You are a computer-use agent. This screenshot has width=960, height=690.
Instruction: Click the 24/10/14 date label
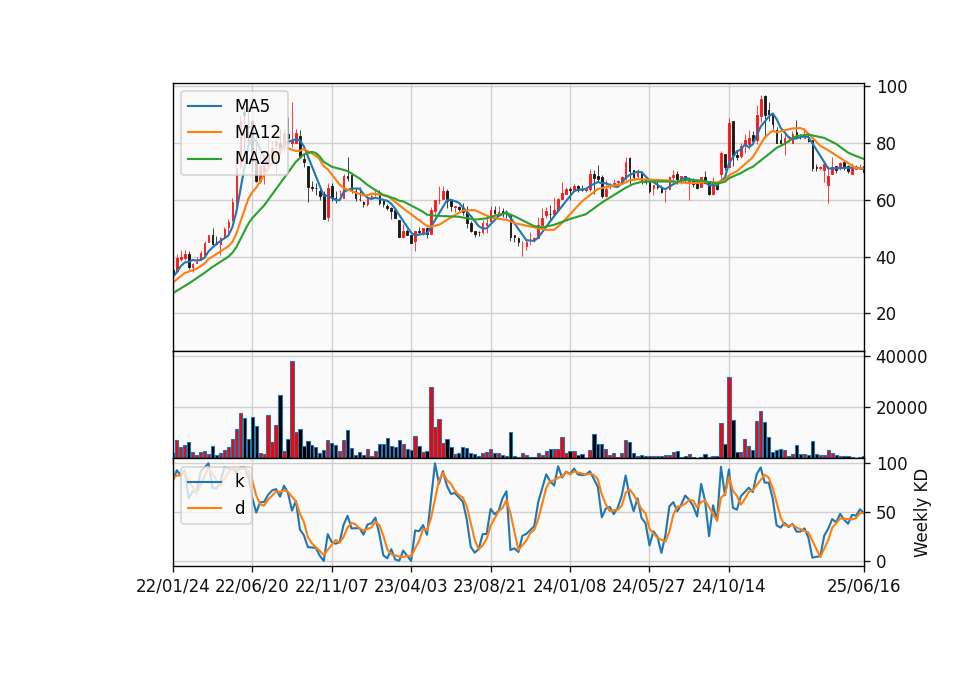[x=729, y=587]
